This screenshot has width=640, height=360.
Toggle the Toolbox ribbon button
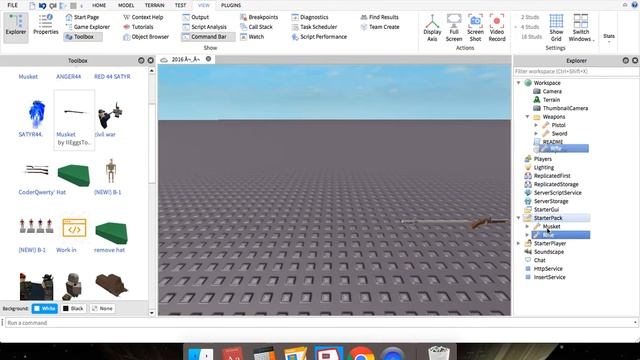(x=83, y=37)
